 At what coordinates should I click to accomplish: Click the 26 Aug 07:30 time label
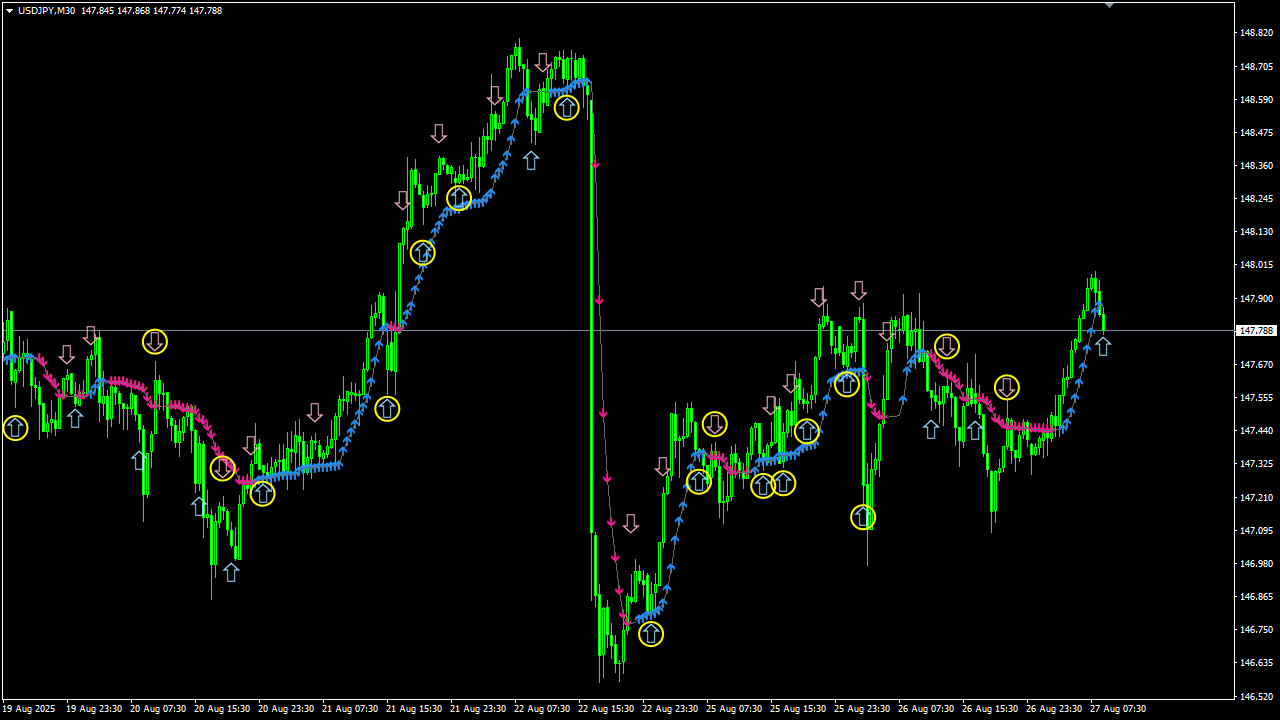(x=926, y=709)
